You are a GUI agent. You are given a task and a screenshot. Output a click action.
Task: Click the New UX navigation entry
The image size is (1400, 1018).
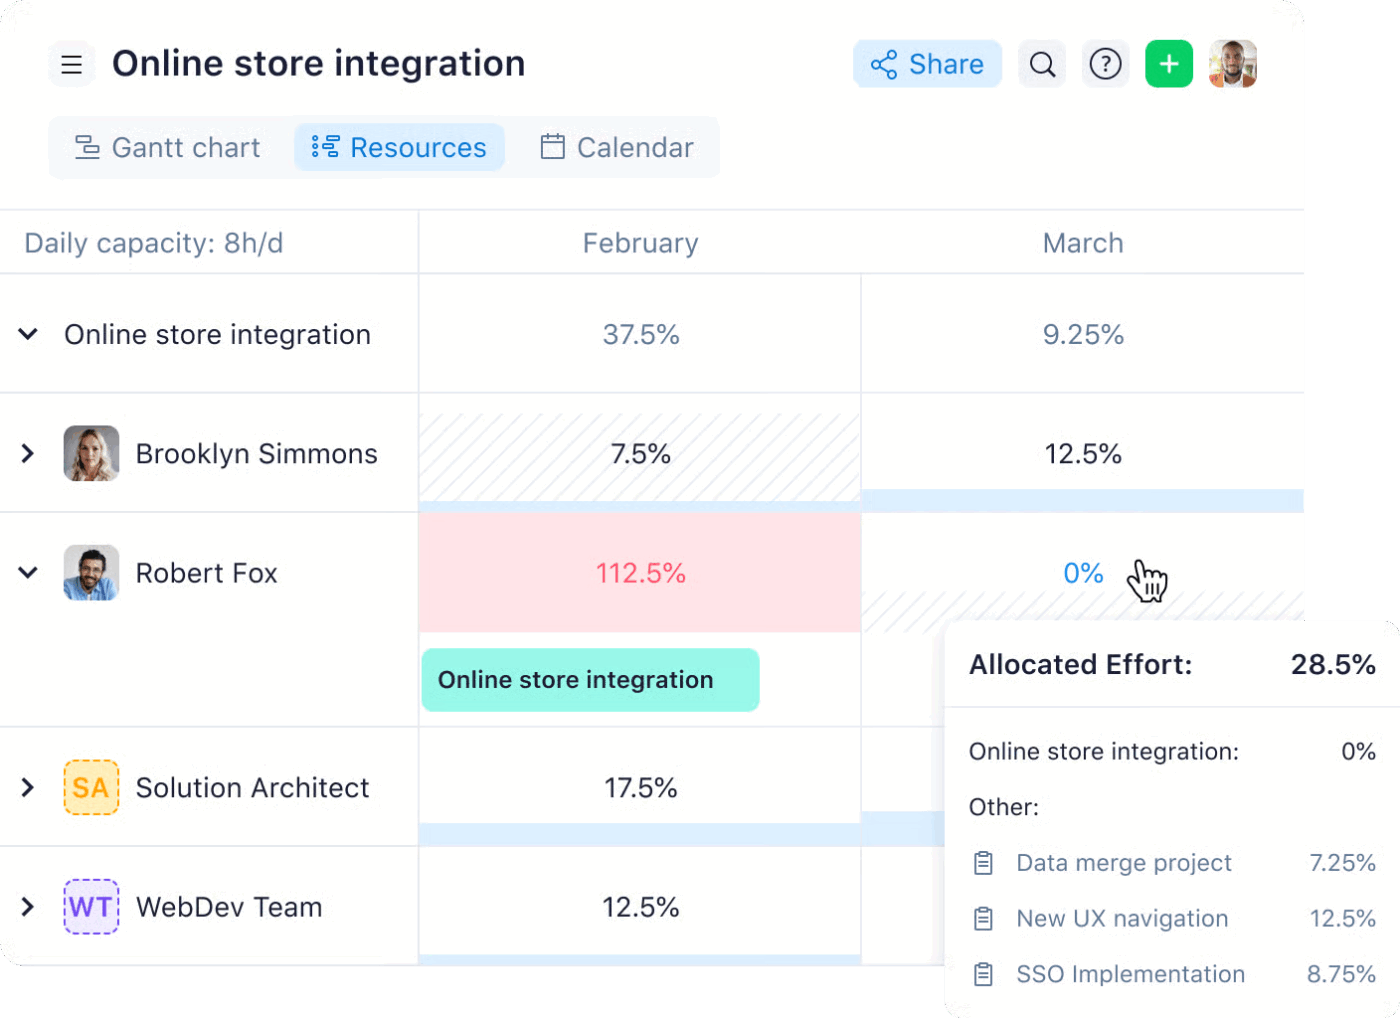[1121, 918]
